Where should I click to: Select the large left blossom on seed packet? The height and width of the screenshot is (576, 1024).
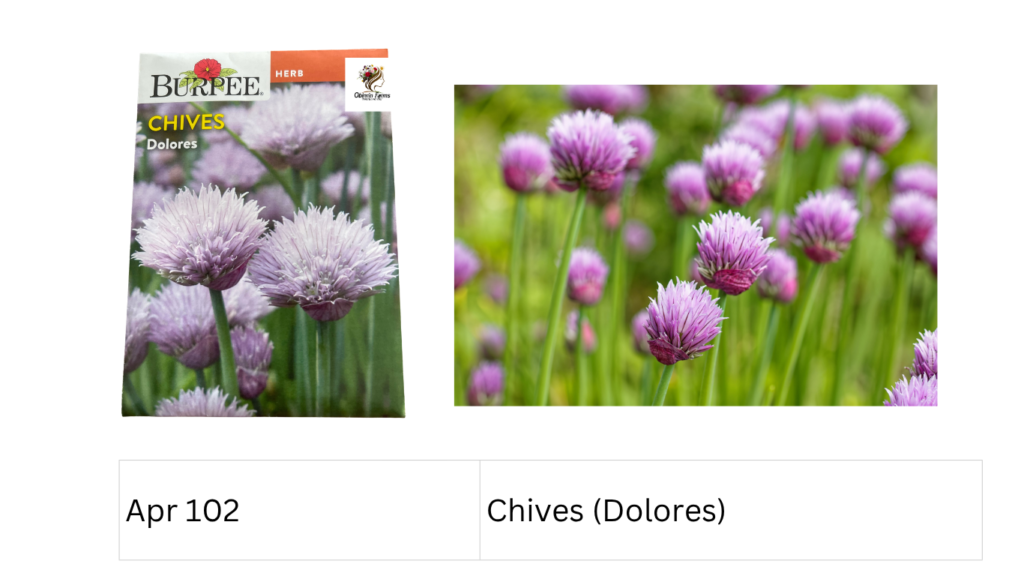200,237
